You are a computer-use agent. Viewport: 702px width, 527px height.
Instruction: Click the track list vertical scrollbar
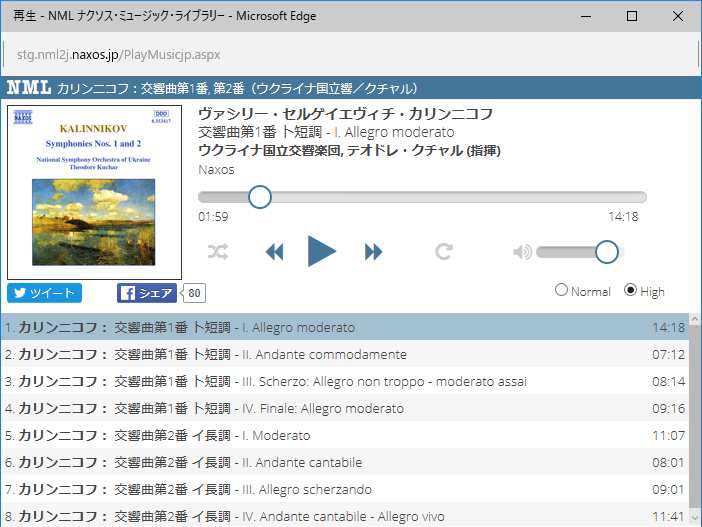695,420
